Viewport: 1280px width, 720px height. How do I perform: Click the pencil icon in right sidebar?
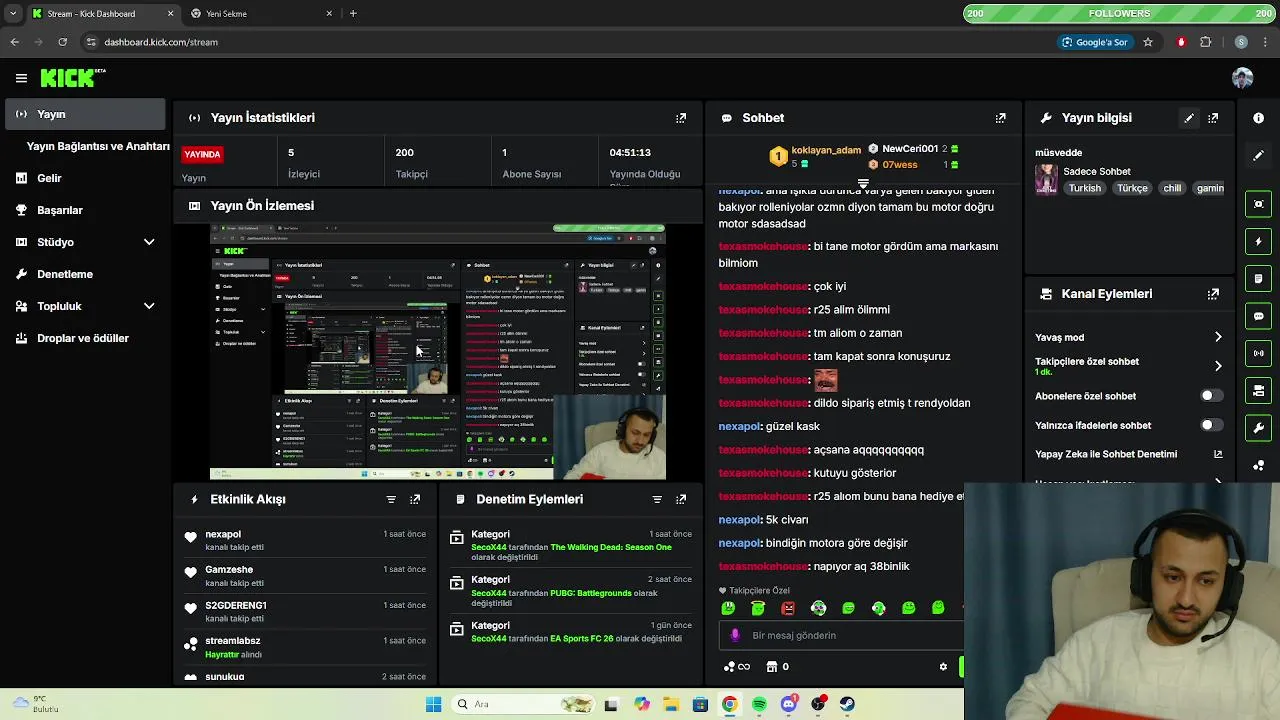(x=1258, y=156)
